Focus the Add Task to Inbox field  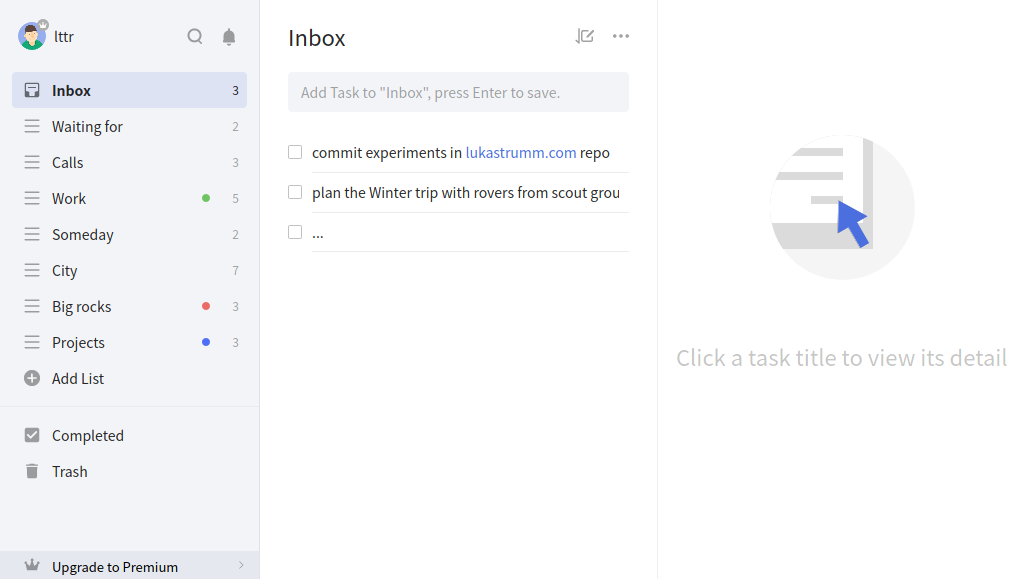(458, 92)
